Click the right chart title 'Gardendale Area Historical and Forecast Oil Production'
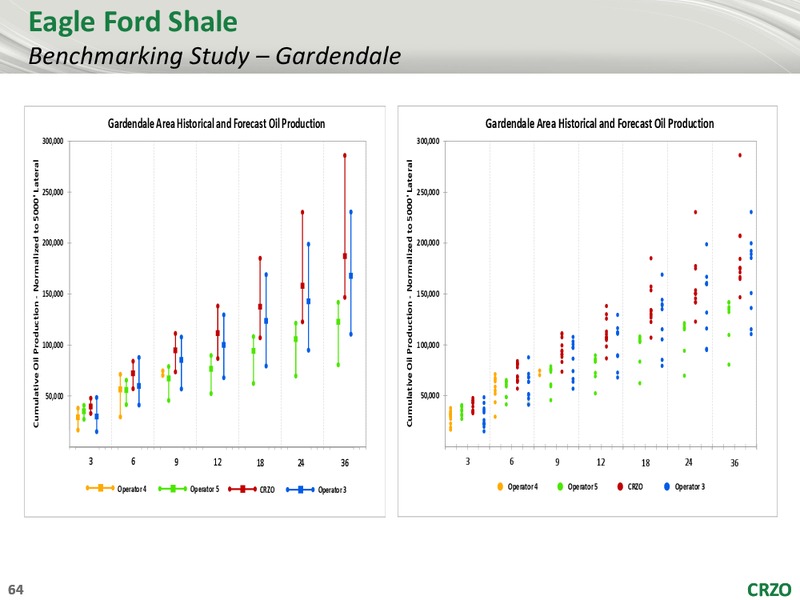The image size is (800, 600). pyautogui.click(x=599, y=123)
